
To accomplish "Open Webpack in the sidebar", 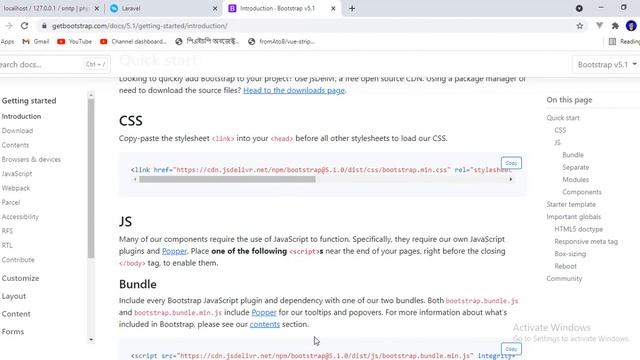I will pyautogui.click(x=16, y=188).
